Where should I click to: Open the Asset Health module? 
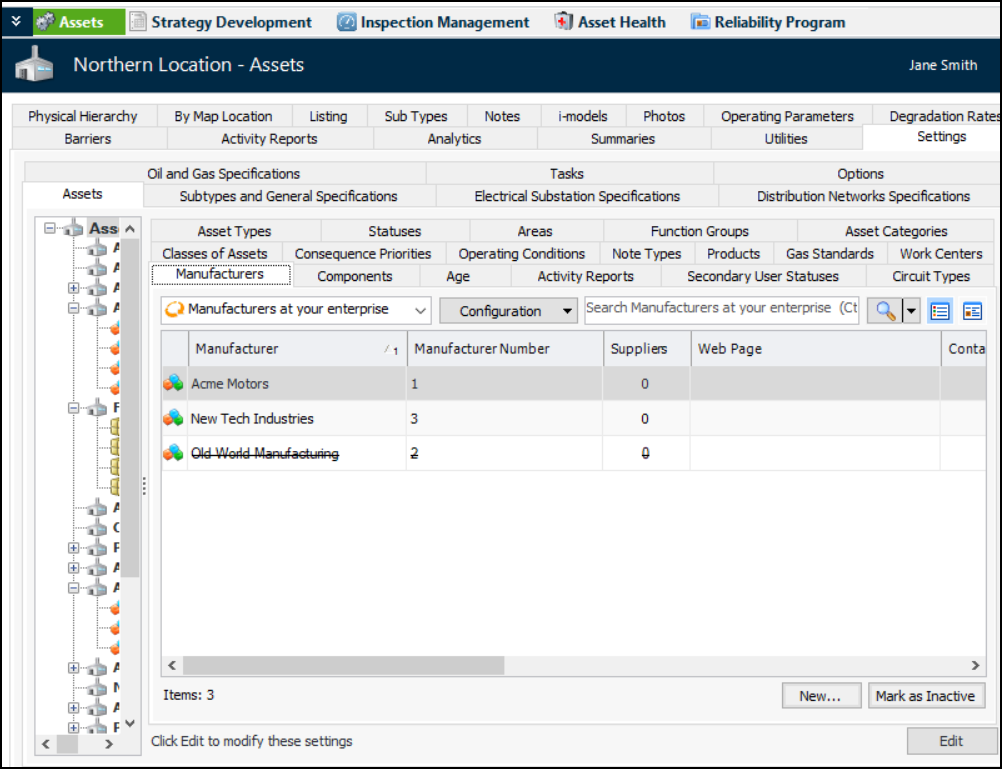pos(610,22)
